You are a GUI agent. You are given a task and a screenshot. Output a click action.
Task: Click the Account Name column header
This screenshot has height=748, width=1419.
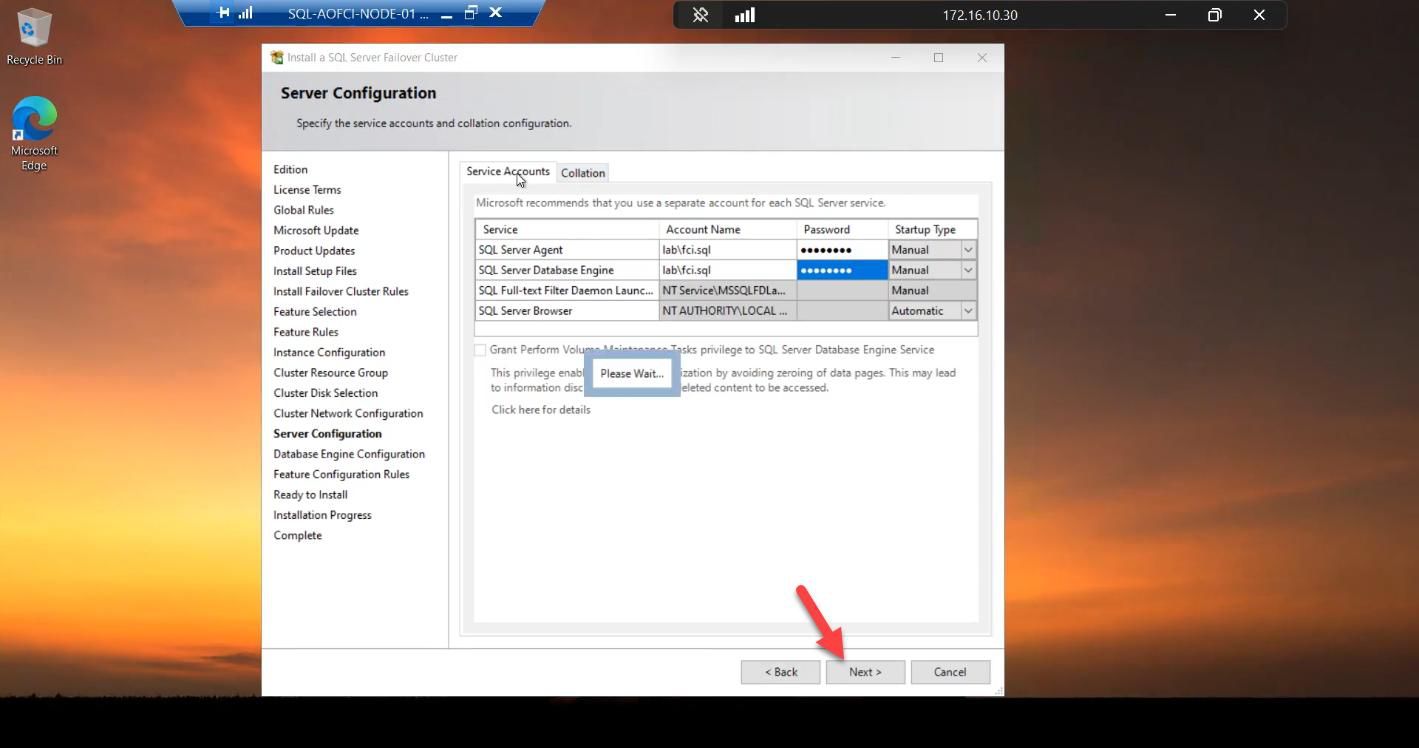click(728, 230)
